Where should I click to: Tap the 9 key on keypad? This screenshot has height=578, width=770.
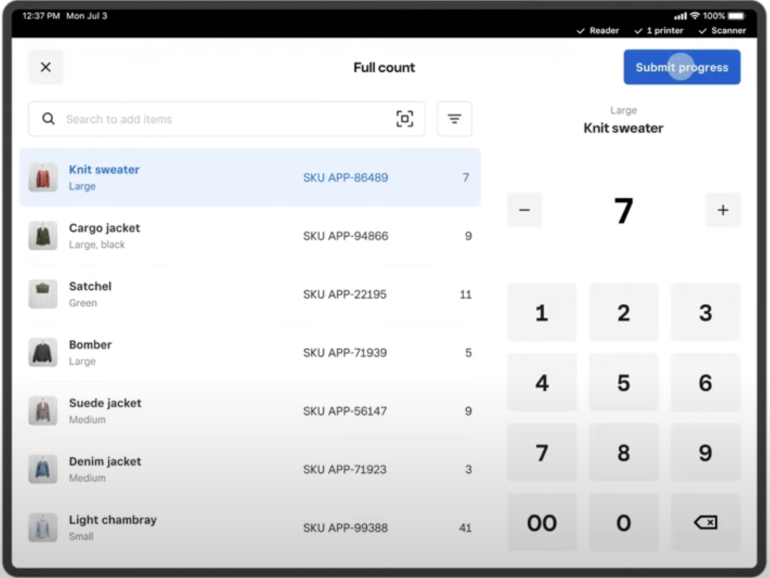point(705,453)
